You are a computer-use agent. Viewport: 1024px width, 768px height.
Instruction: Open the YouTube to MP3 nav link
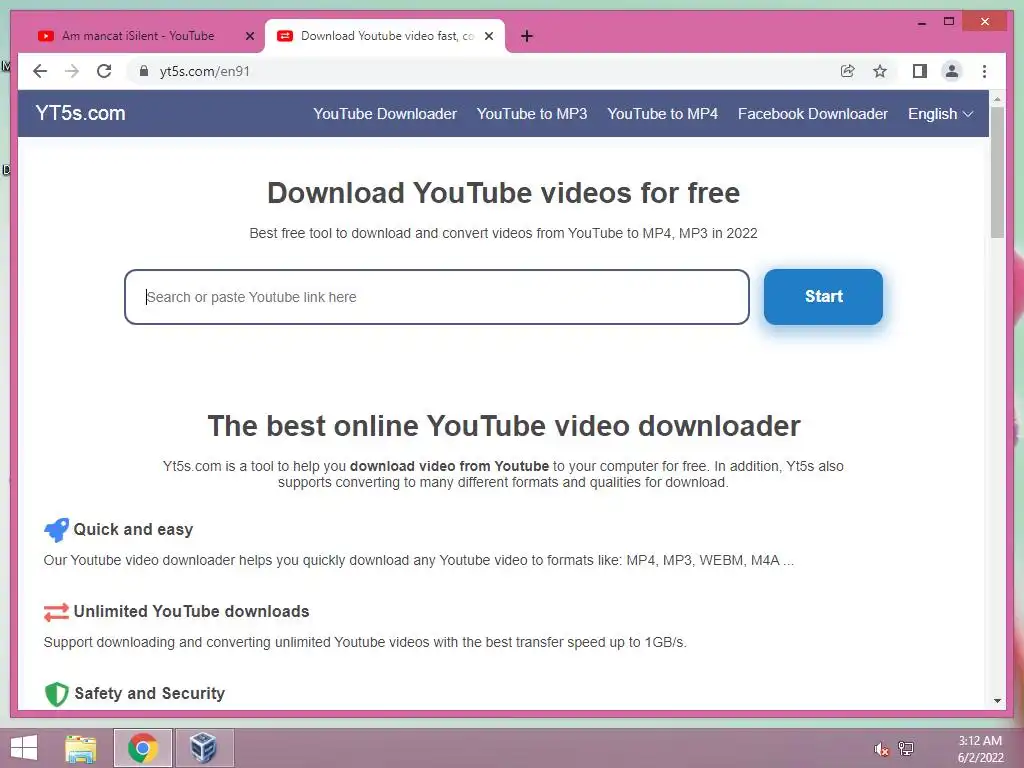532,114
